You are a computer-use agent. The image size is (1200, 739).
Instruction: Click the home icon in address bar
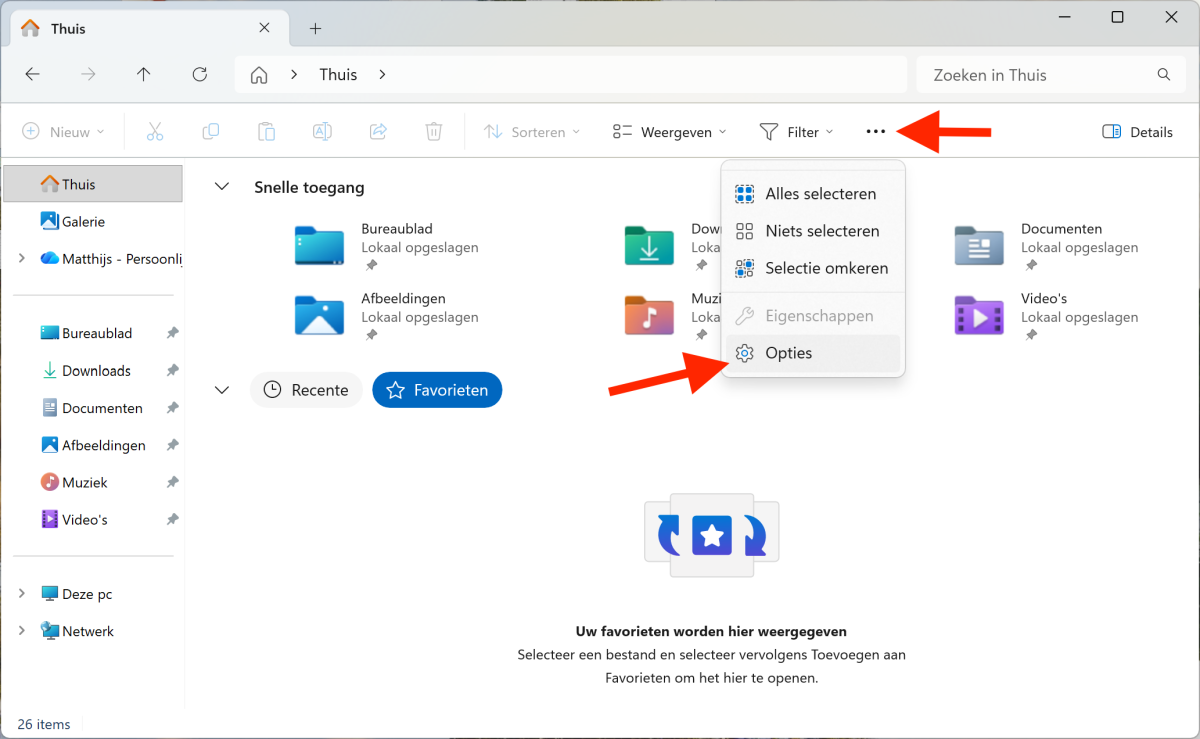pyautogui.click(x=259, y=75)
